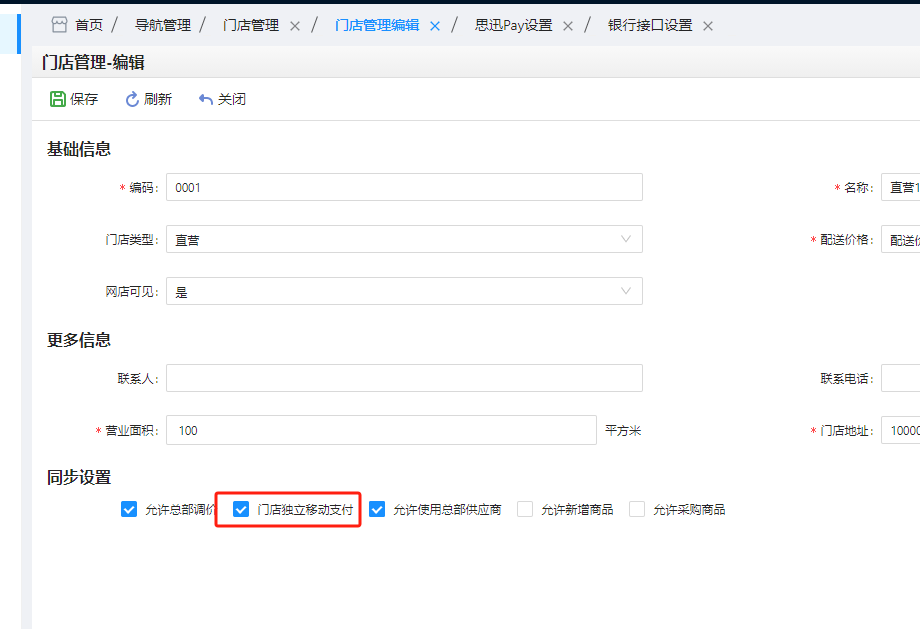Click the 刷新 button label
920x629 pixels.
tap(158, 99)
